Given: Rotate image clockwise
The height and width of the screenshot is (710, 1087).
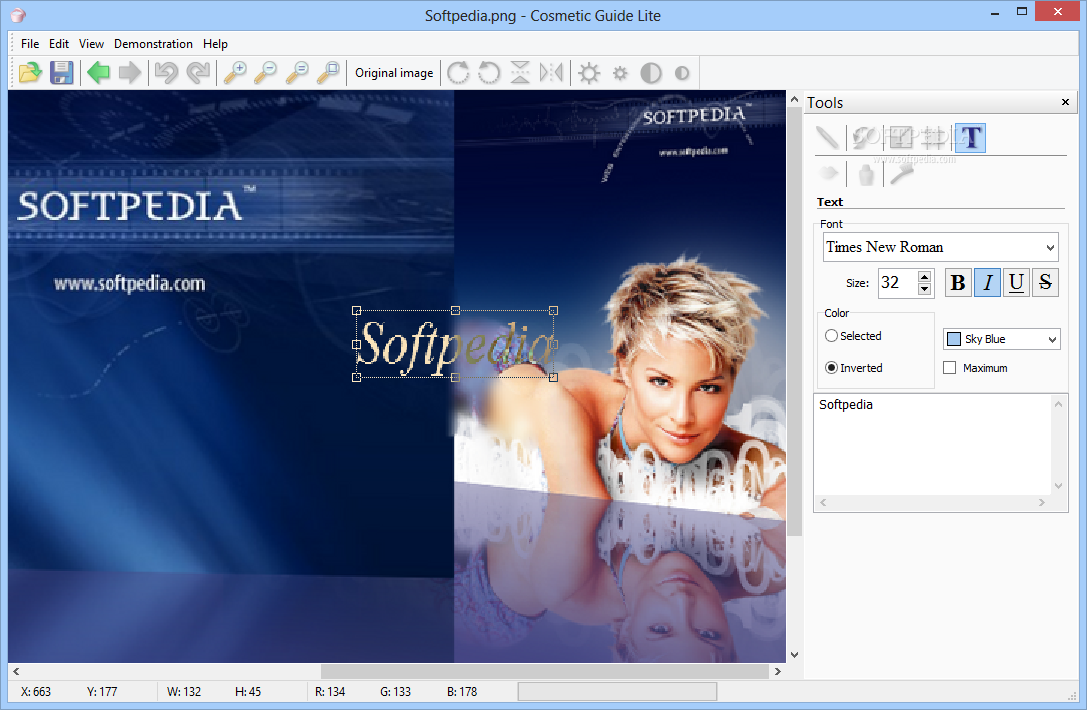Looking at the screenshot, I should 458,73.
